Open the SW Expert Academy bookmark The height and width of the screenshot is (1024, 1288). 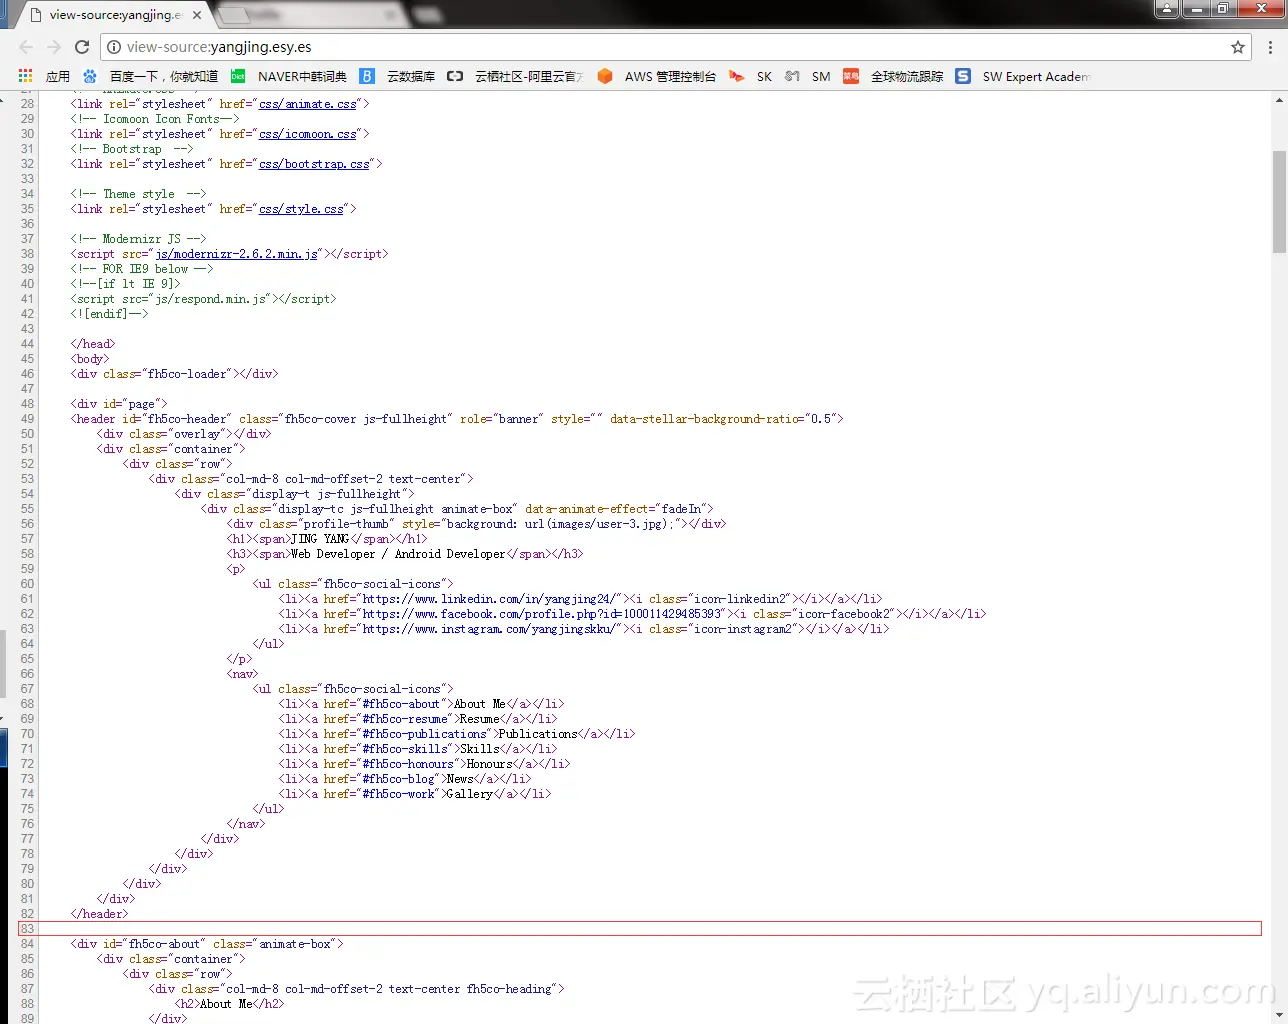[x=1023, y=76]
